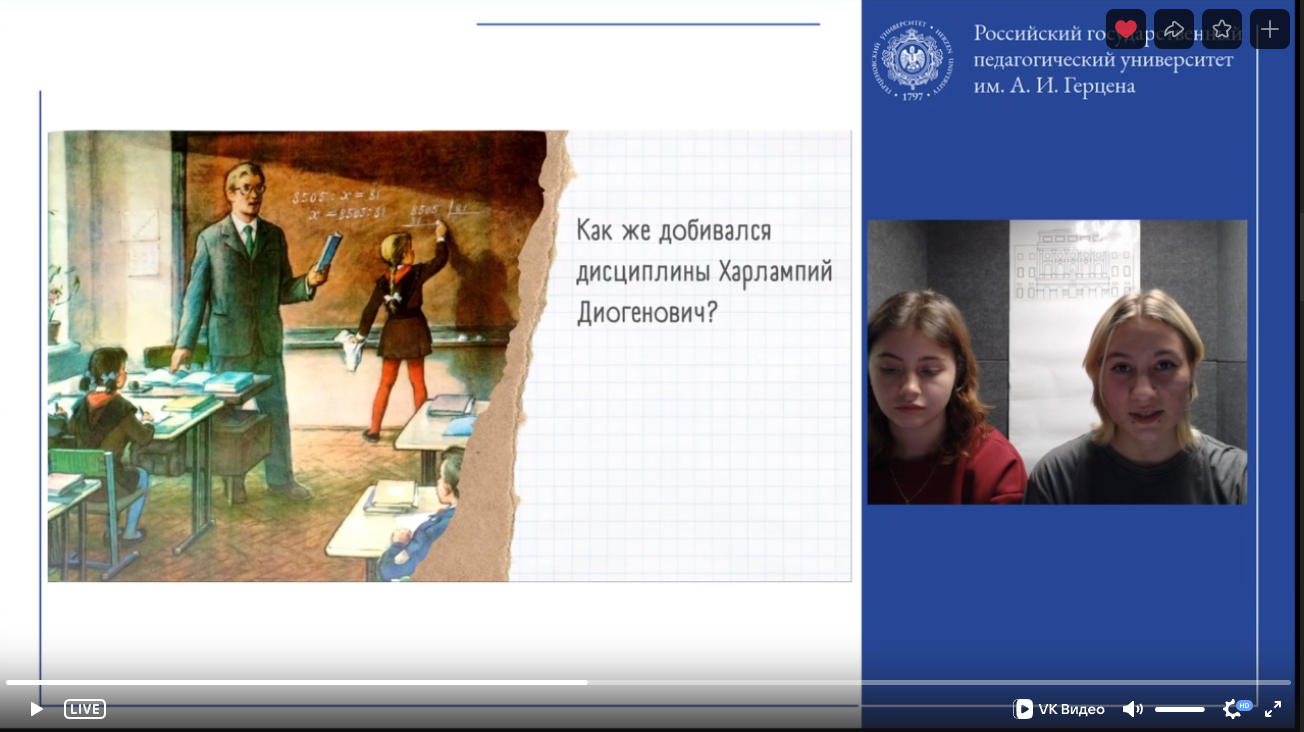Viewport: 1304px width, 732px height.
Task: Add the video using the plus icon
Action: coord(1270,29)
